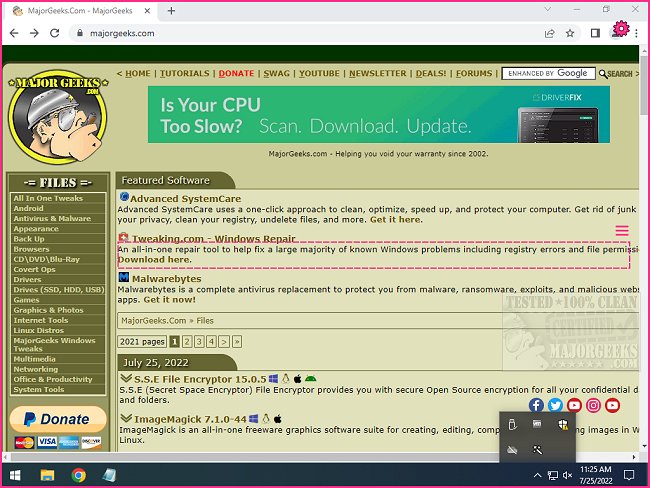Open the Drives (SSD, HDD, USB) category
Screen dimensions: 650x488
[58, 289]
